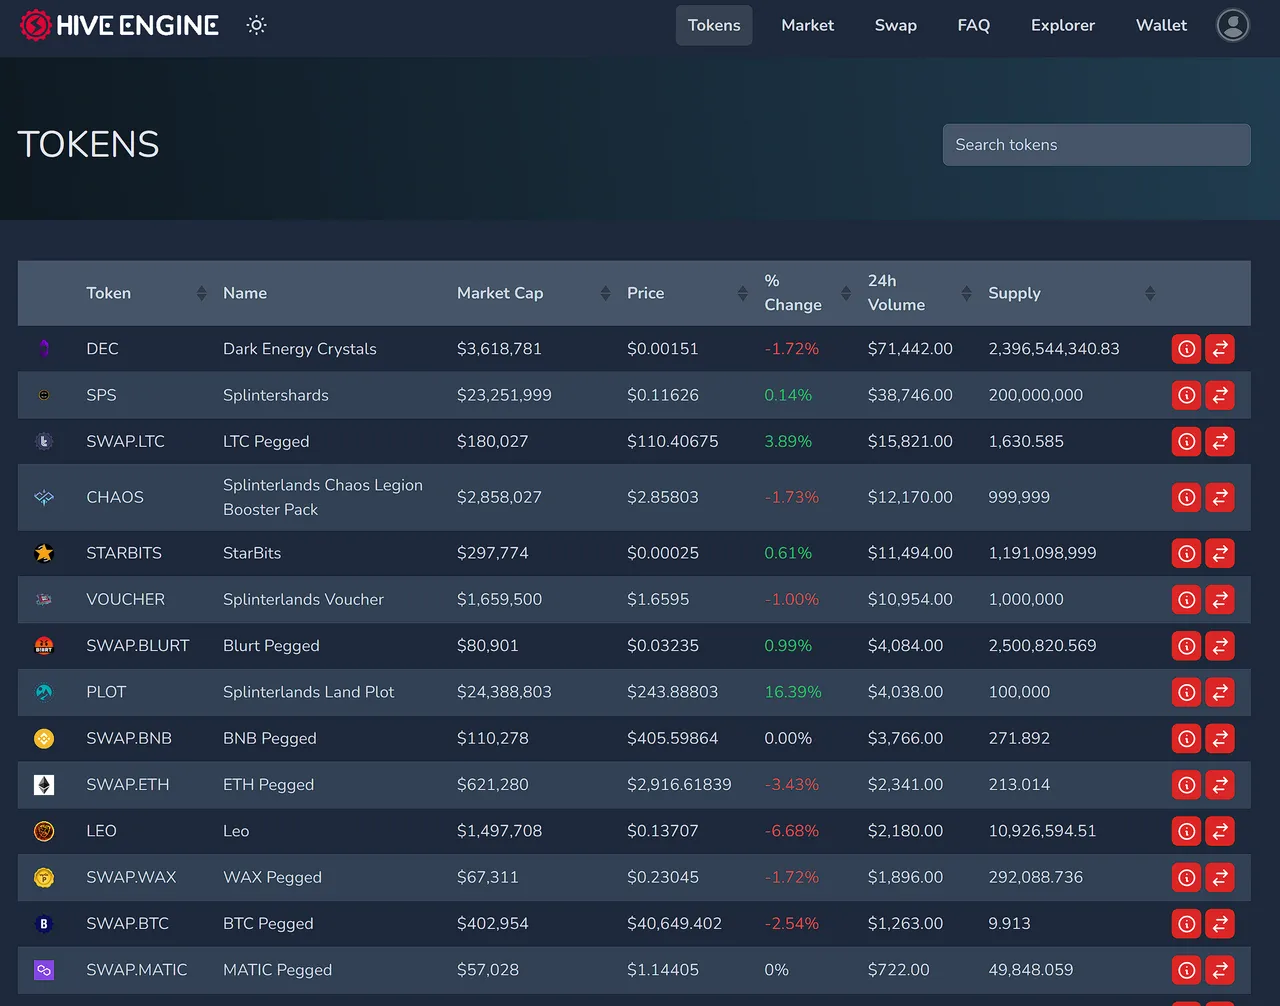Screen dimensions: 1280x1006
Task: Click the swap icon for SWAP.BNB
Action: [1220, 738]
